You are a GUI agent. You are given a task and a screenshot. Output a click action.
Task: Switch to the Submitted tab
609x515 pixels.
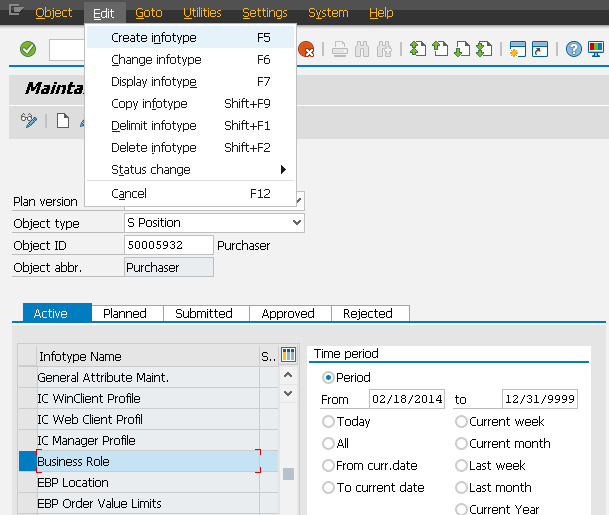pyautogui.click(x=206, y=313)
